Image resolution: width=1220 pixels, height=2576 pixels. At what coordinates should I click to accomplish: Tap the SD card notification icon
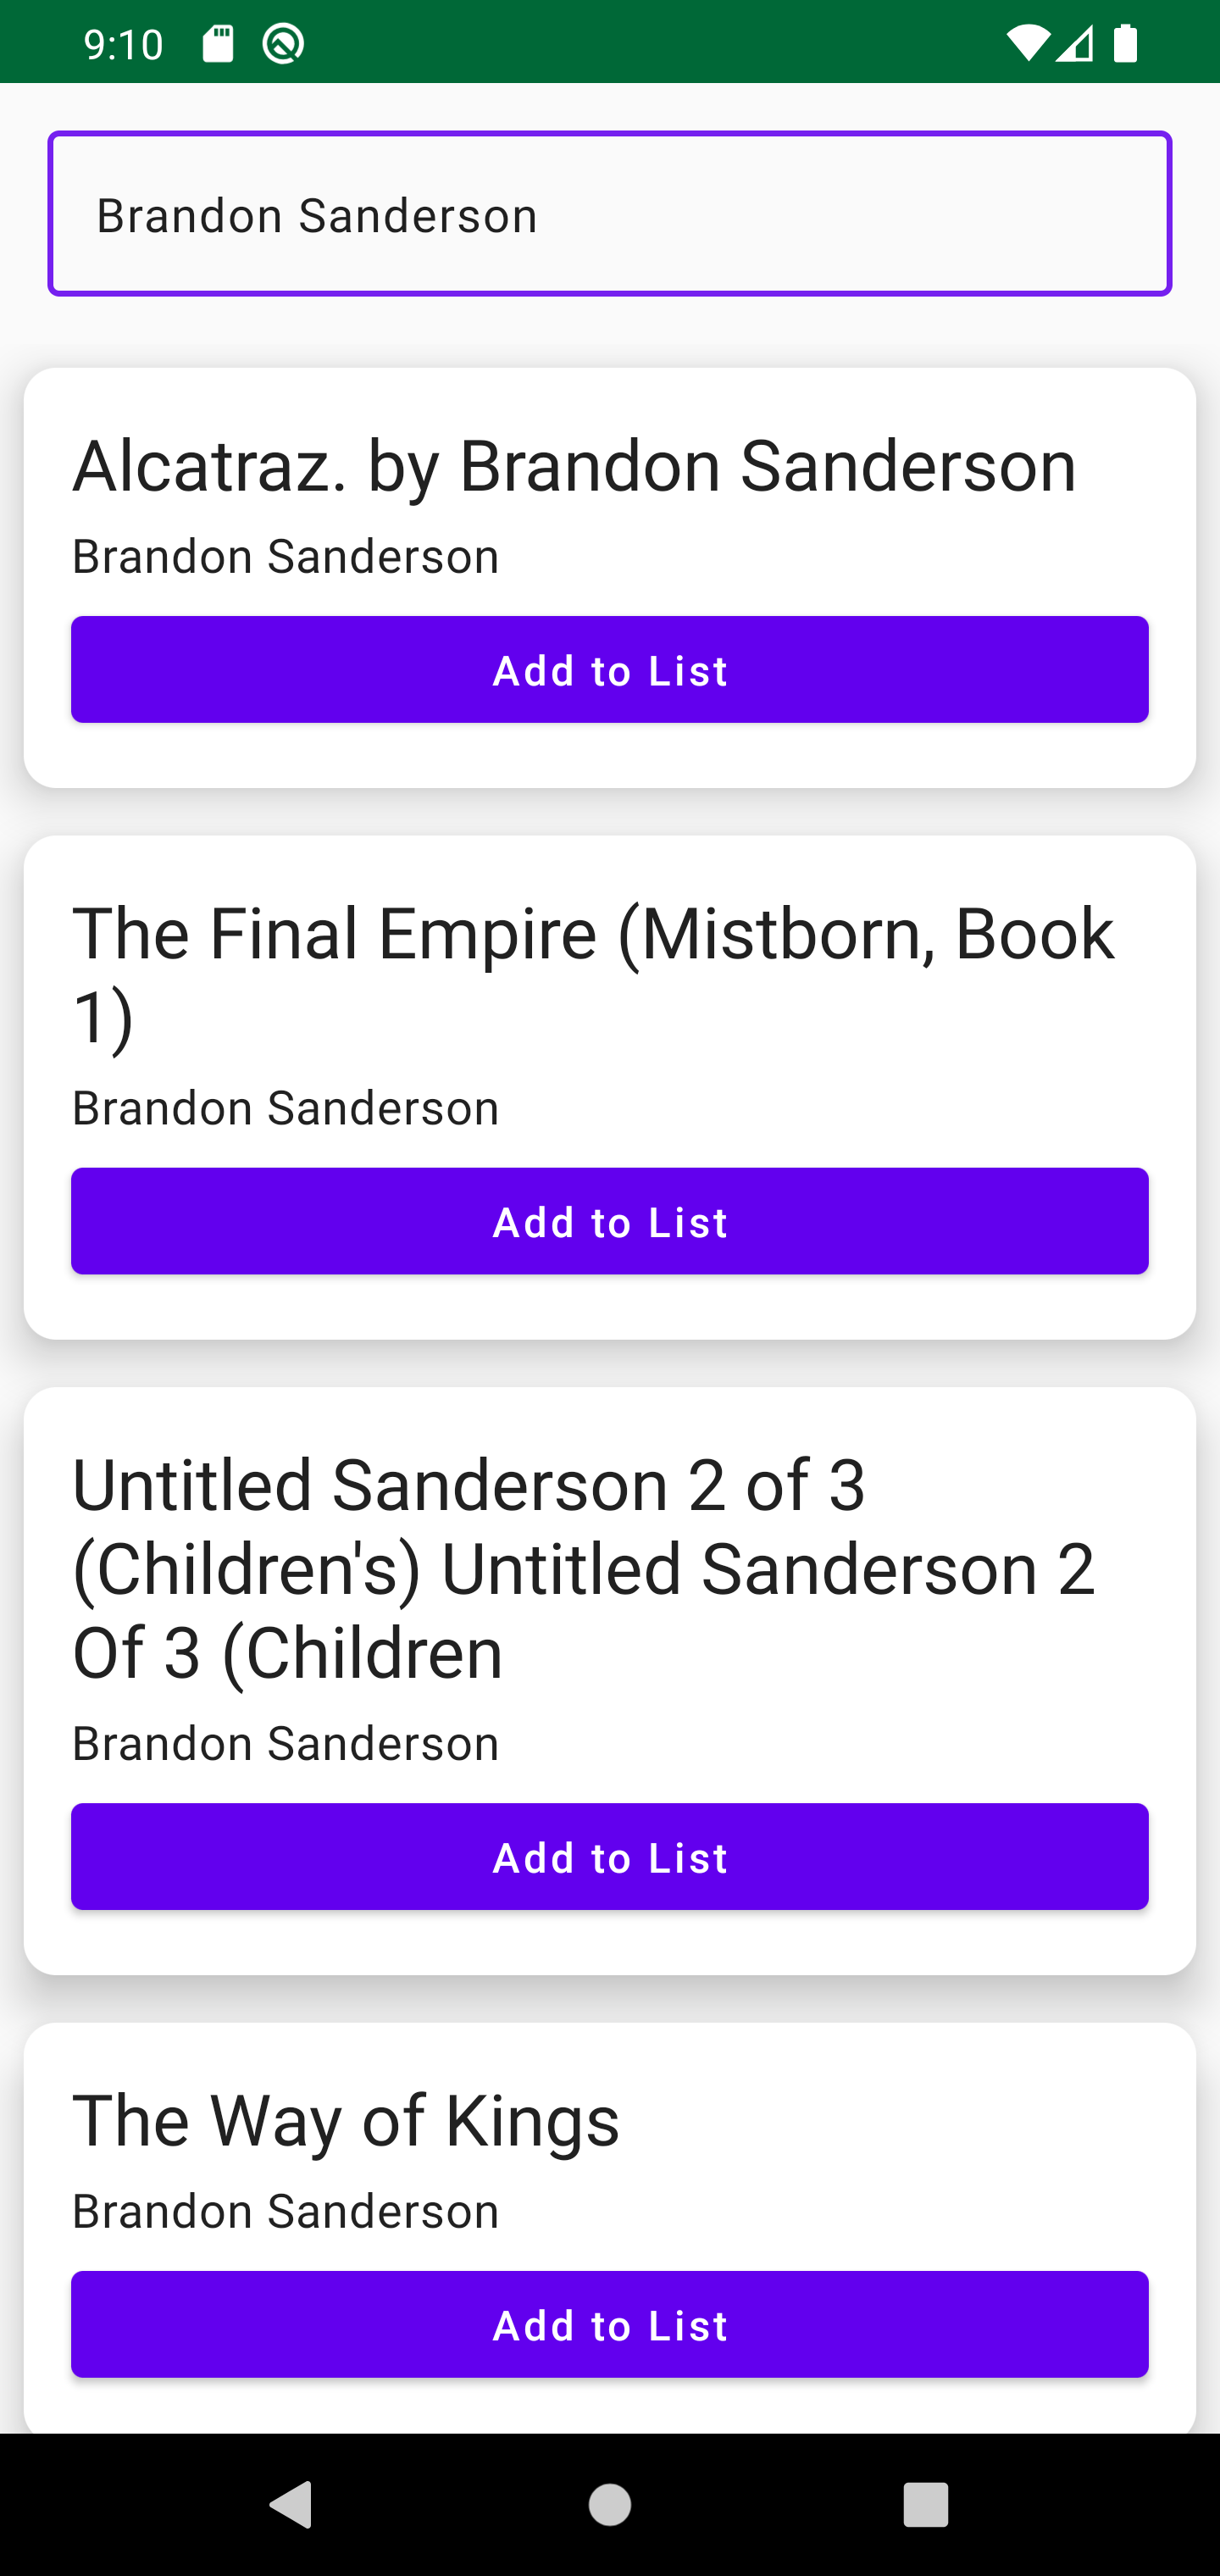[218, 43]
